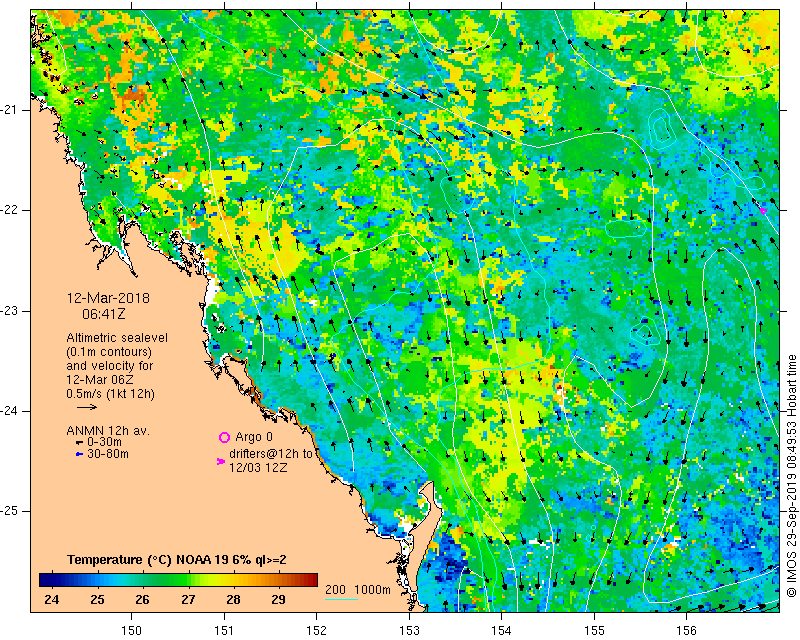Click the 'Argo 0' legend label
Viewport: 800px width, 640px height.
coord(254,437)
